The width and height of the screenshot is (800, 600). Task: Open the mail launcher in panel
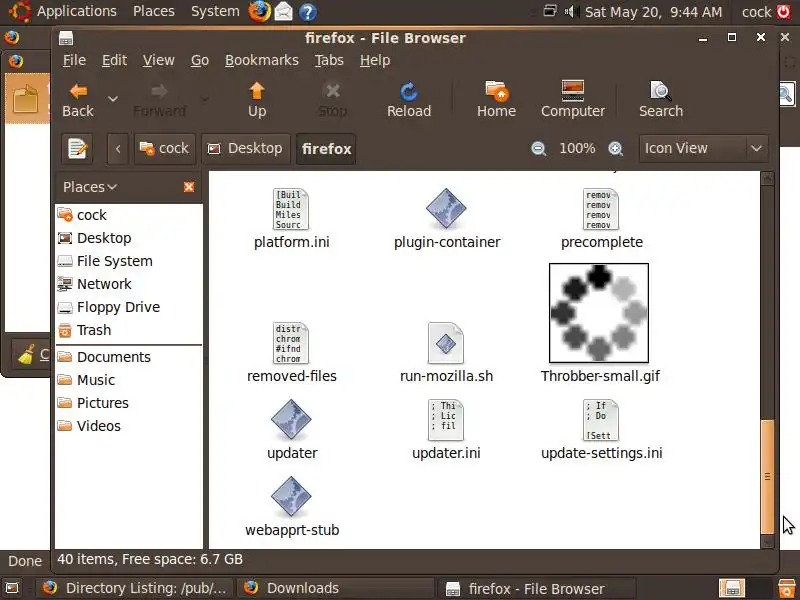pyautogui.click(x=284, y=11)
